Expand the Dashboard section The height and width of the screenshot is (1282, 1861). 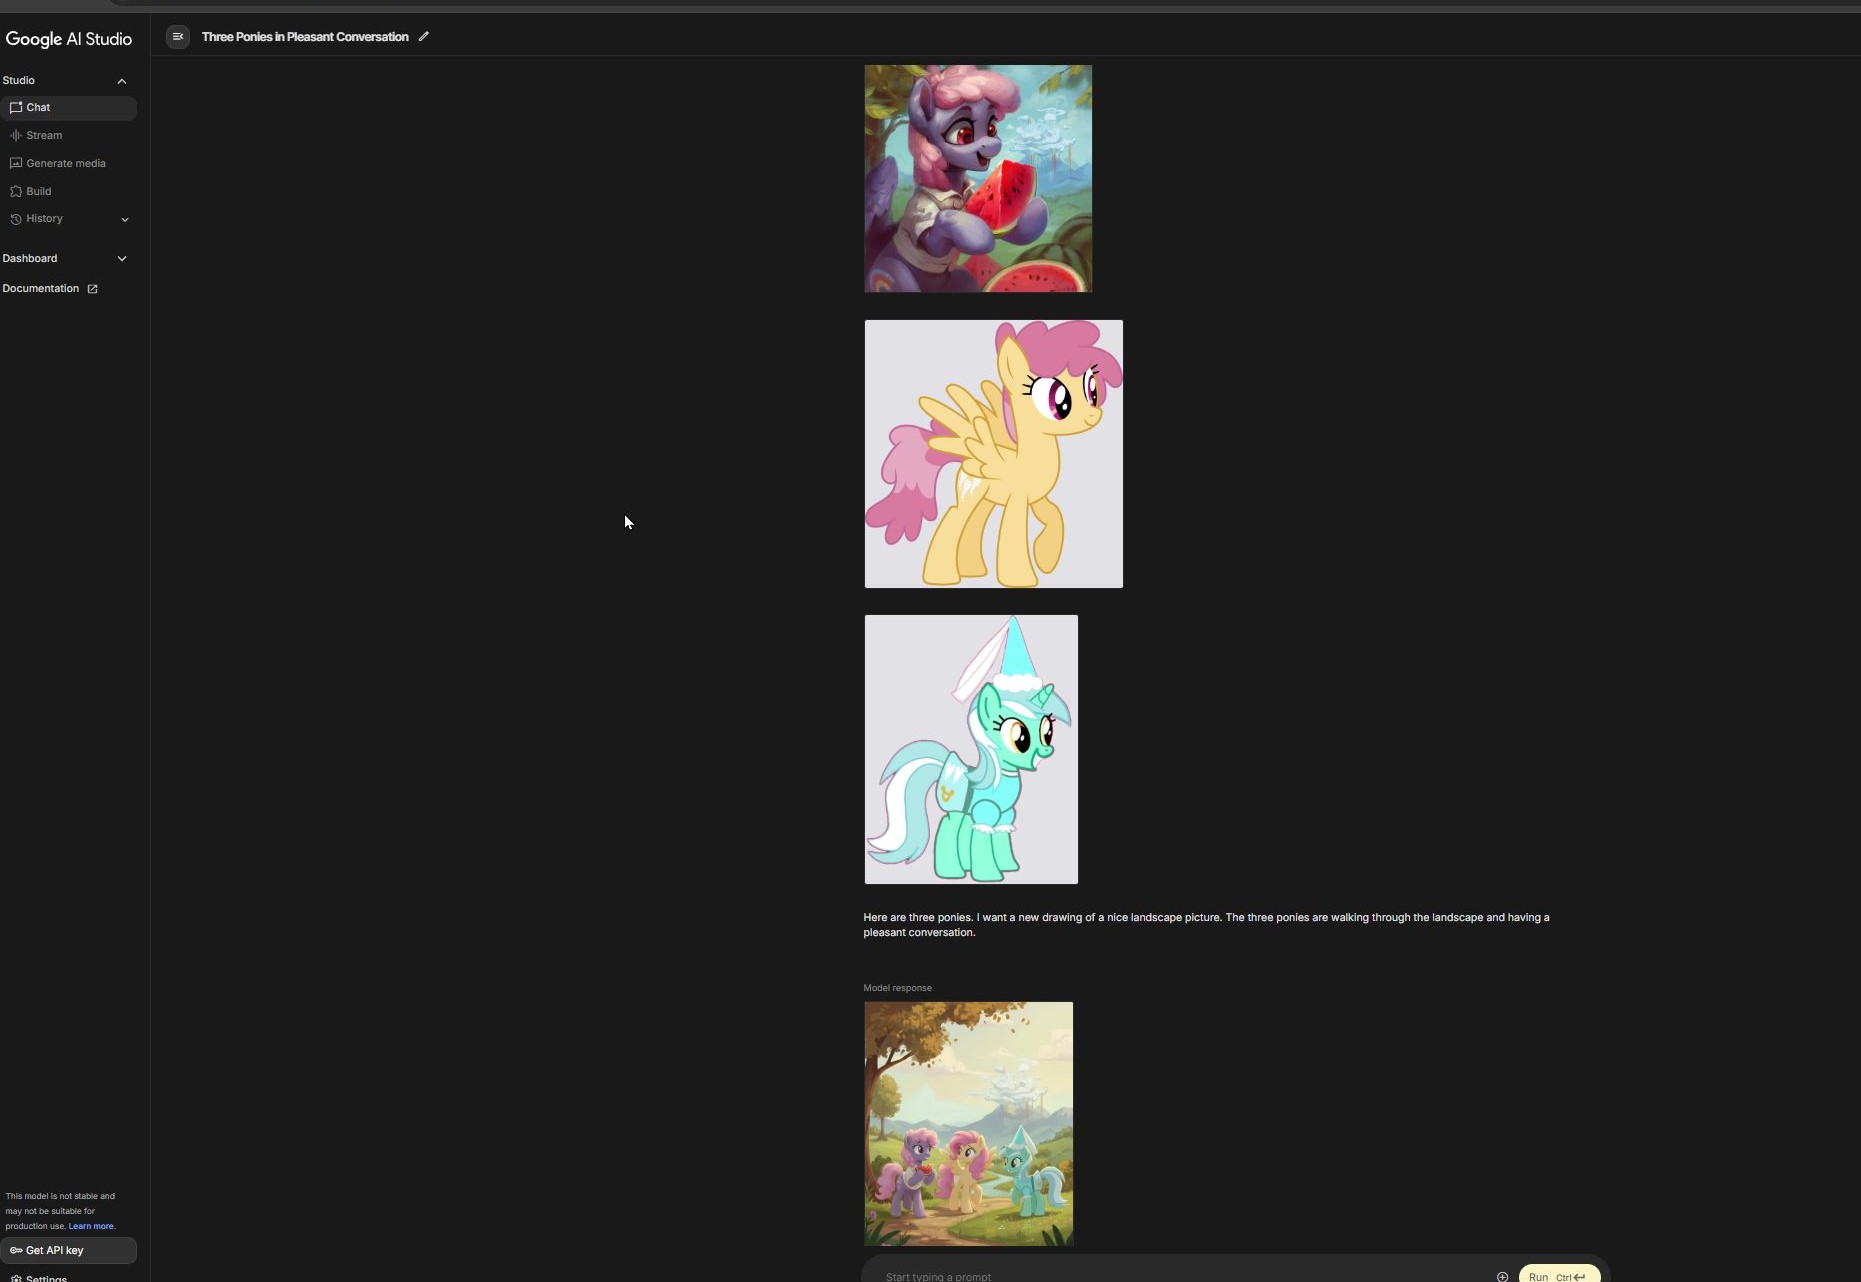pos(122,259)
